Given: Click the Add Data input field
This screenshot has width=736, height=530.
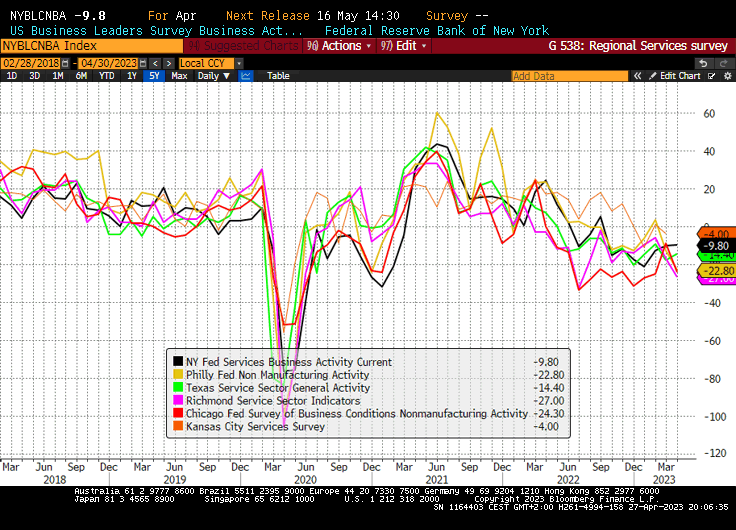Looking at the screenshot, I should [569, 76].
